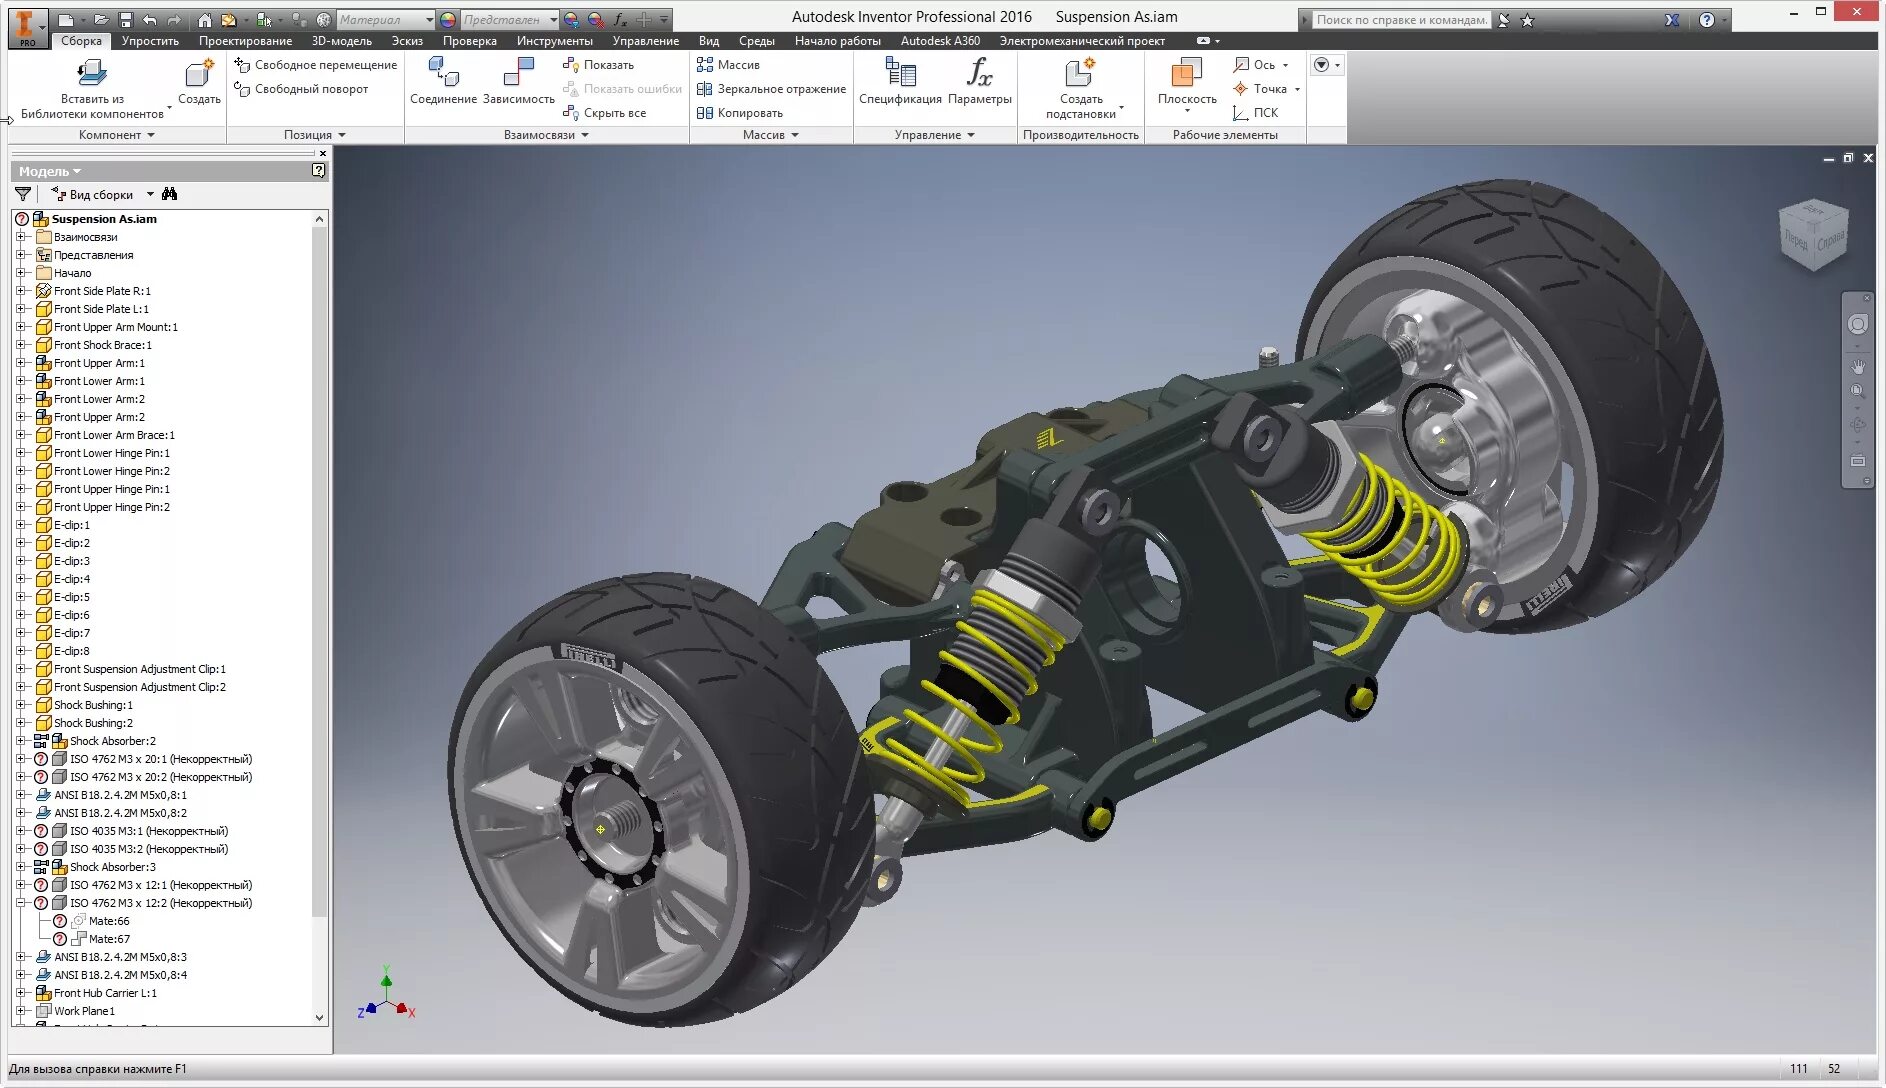This screenshot has width=1886, height=1088.
Task: Click the binoculars find icon in browser
Action: pyautogui.click(x=169, y=194)
